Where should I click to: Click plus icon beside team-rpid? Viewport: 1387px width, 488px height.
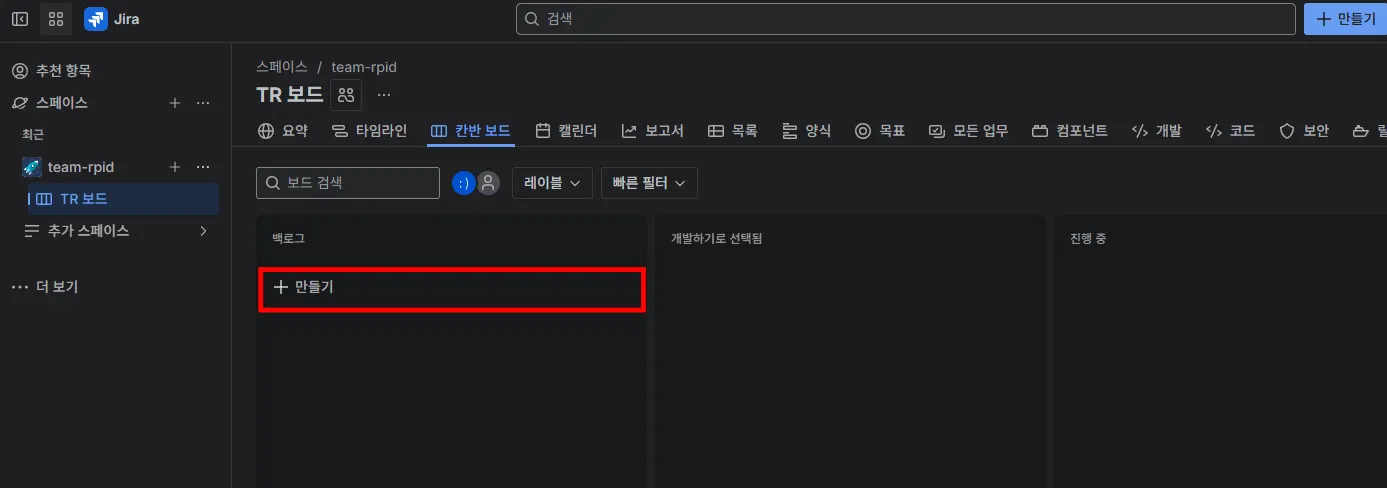[x=175, y=167]
